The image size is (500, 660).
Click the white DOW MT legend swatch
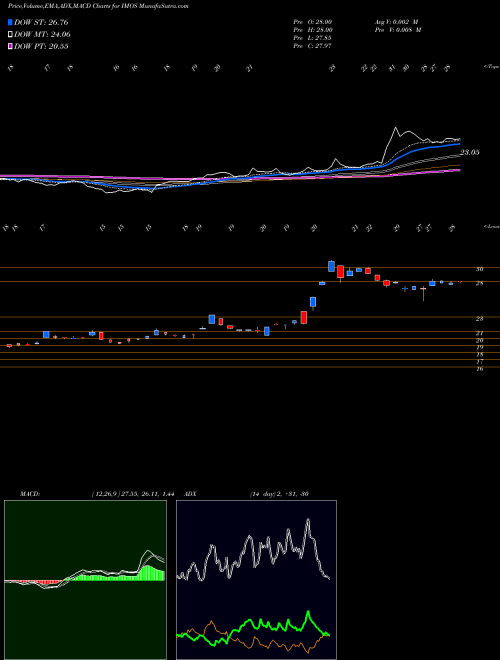[10, 35]
